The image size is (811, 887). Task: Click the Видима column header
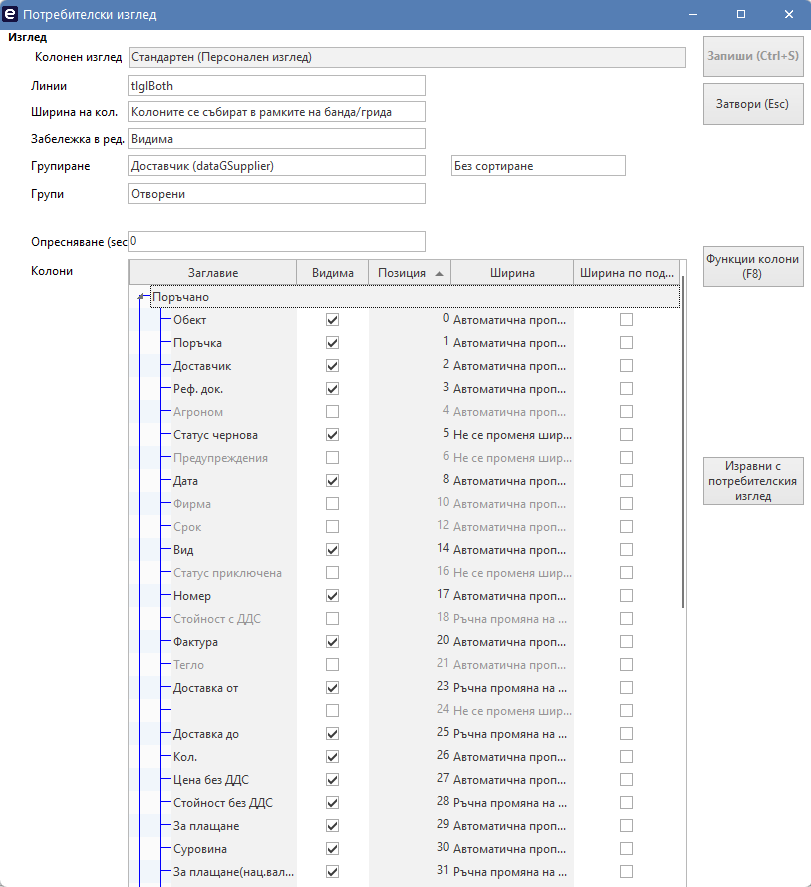coord(333,273)
